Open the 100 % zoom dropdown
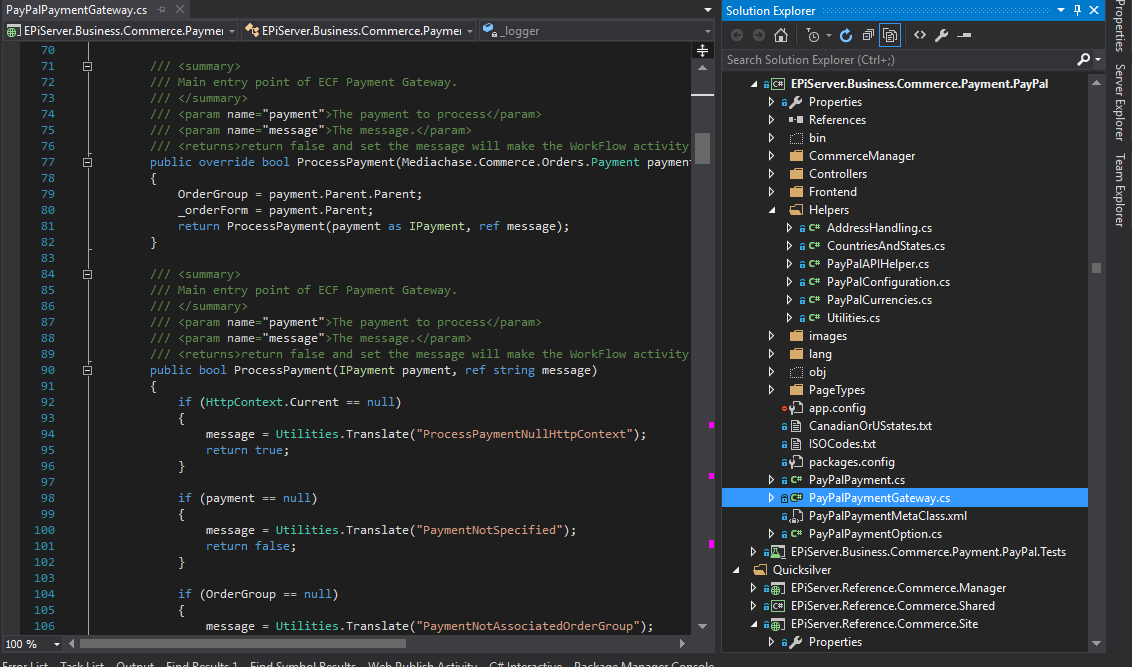 (x=56, y=644)
